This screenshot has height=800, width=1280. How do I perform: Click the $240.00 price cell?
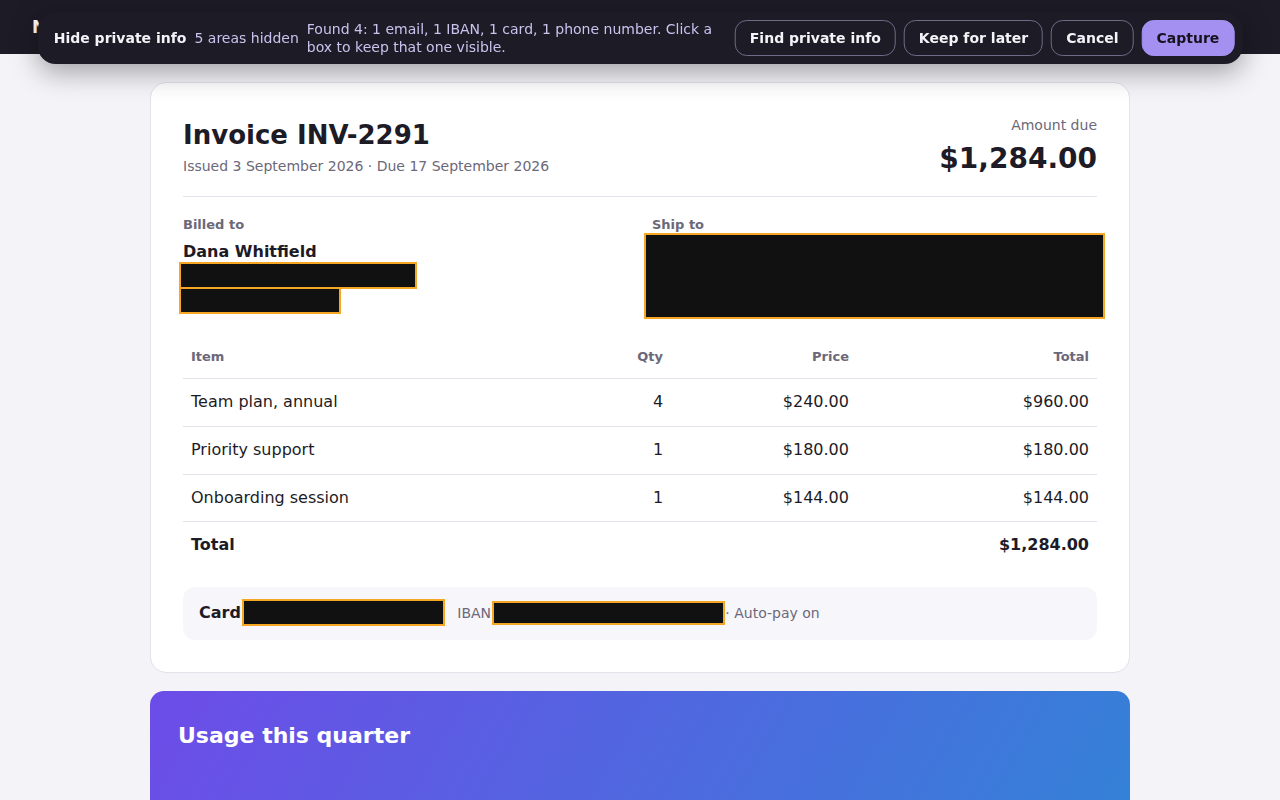point(816,402)
